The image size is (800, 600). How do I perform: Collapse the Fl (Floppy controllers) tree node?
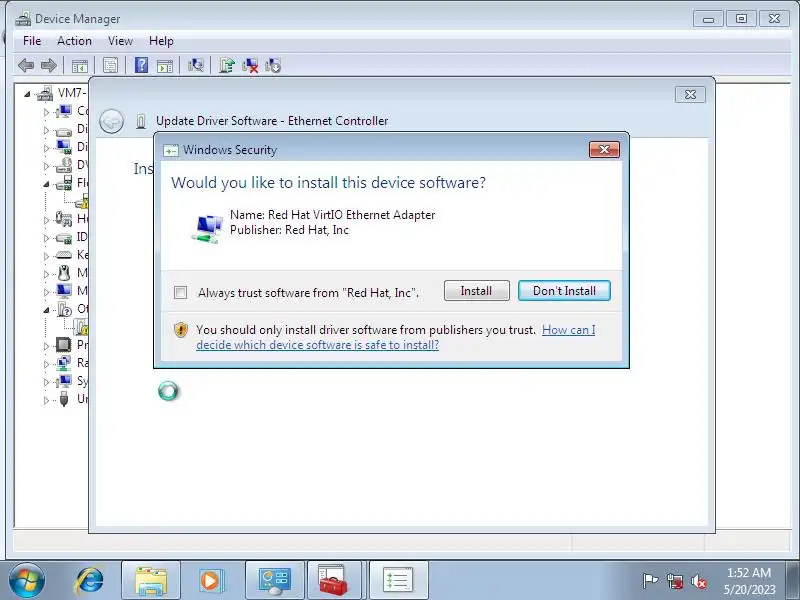pos(46,184)
